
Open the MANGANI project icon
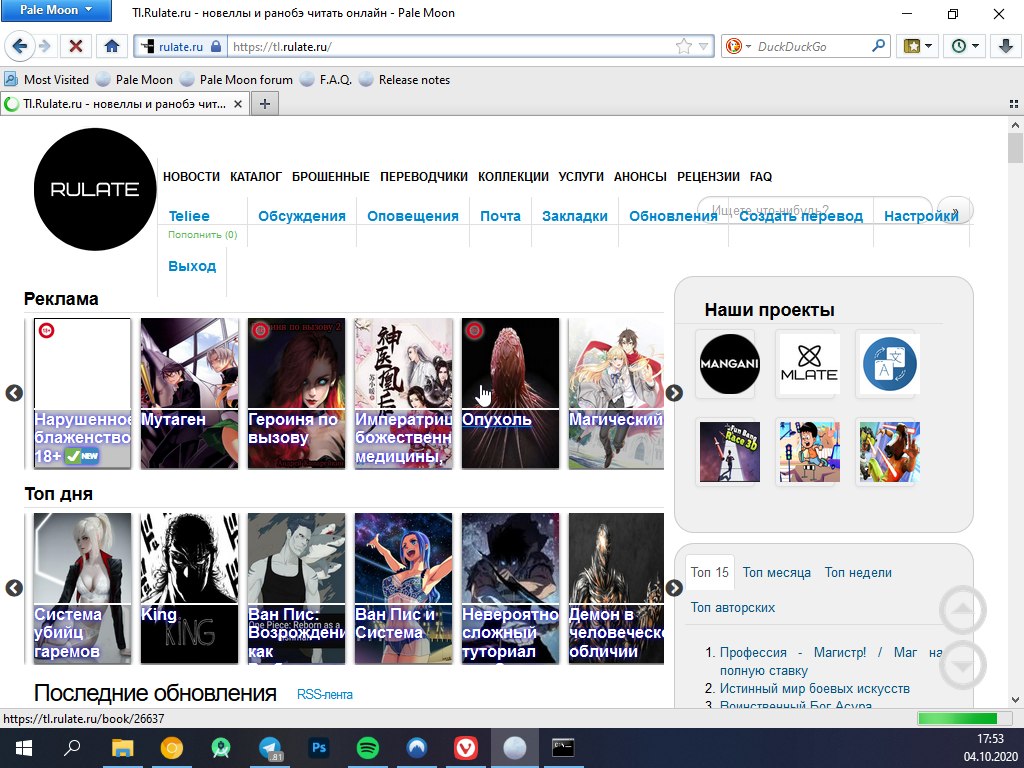729,364
